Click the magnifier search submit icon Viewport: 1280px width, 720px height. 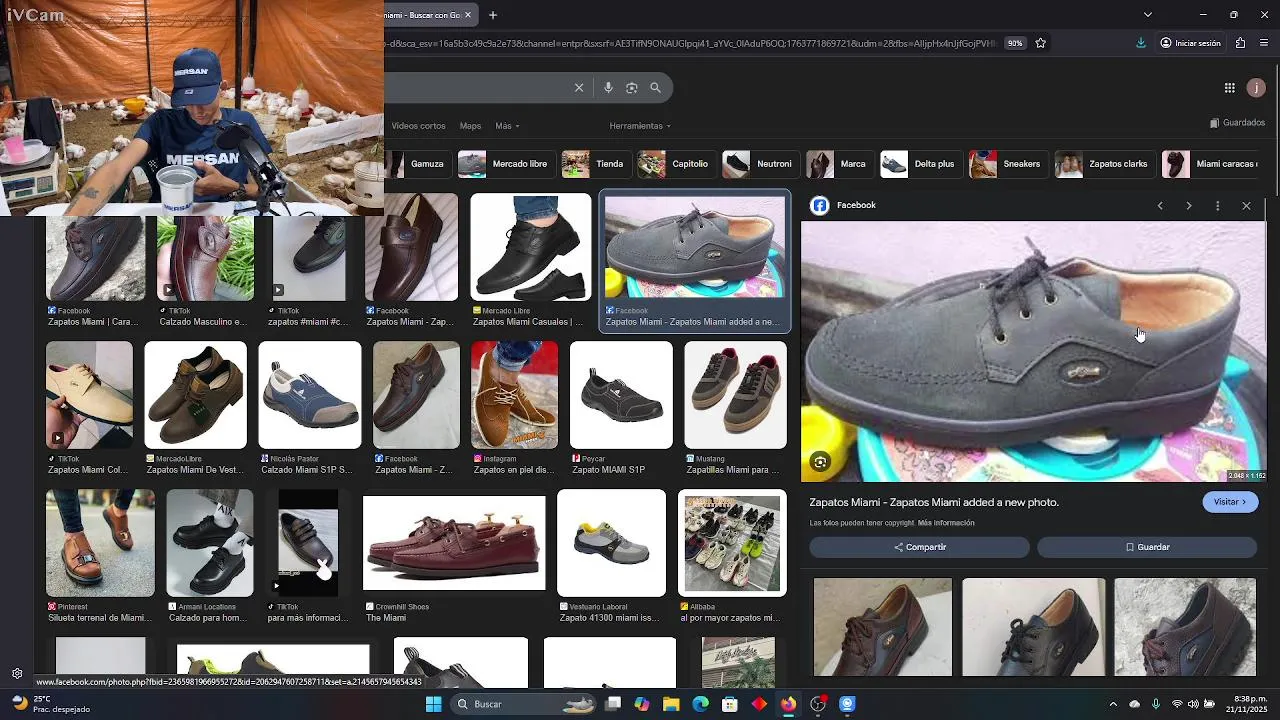tap(655, 88)
